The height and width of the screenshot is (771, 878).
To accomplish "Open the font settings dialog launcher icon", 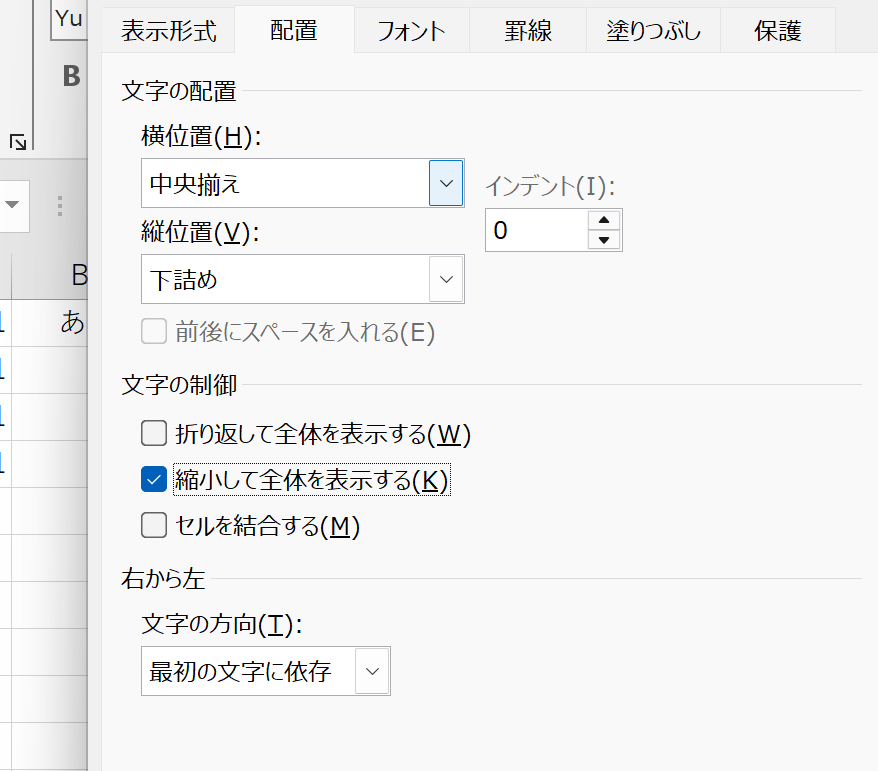I will point(18,142).
